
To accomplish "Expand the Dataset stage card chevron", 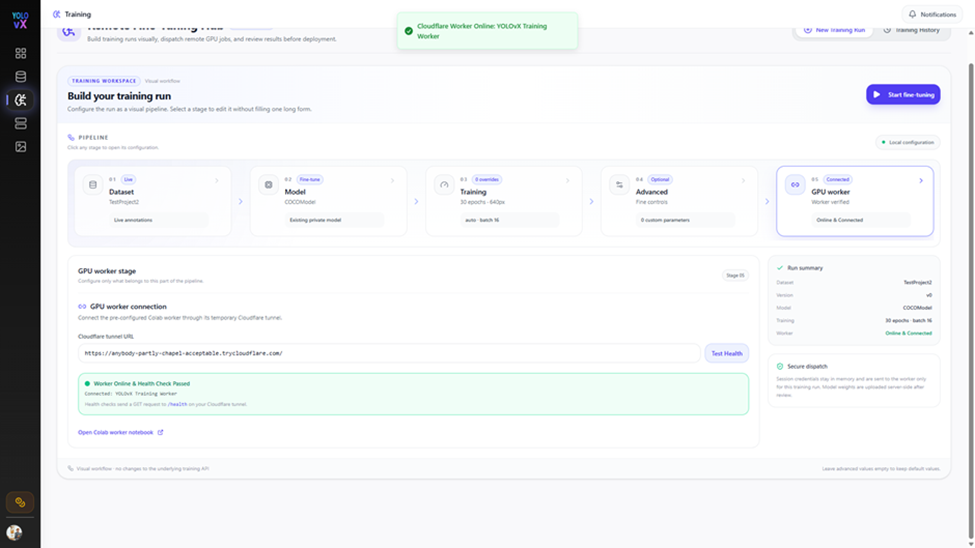I will pos(217,181).
